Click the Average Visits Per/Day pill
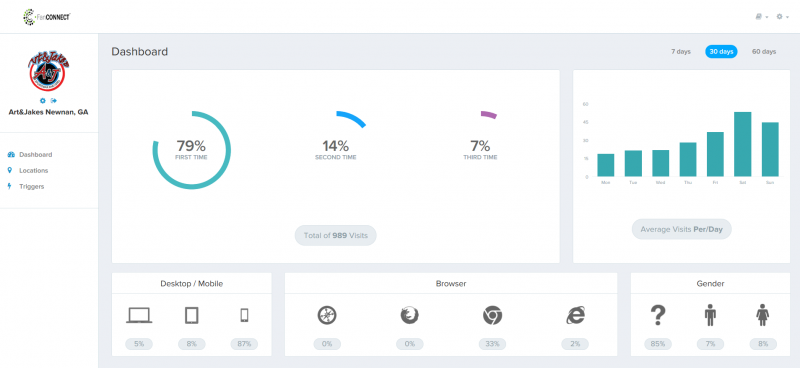Image resolution: width=800 pixels, height=368 pixels. click(x=682, y=229)
